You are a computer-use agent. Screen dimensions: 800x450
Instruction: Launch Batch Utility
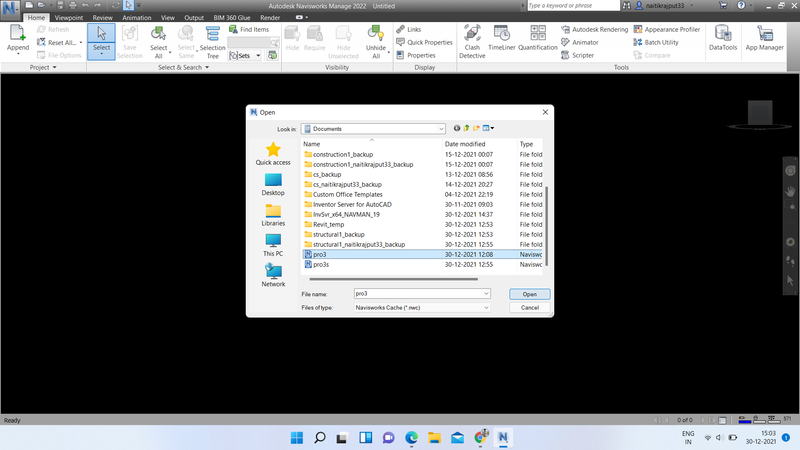[x=656, y=42]
